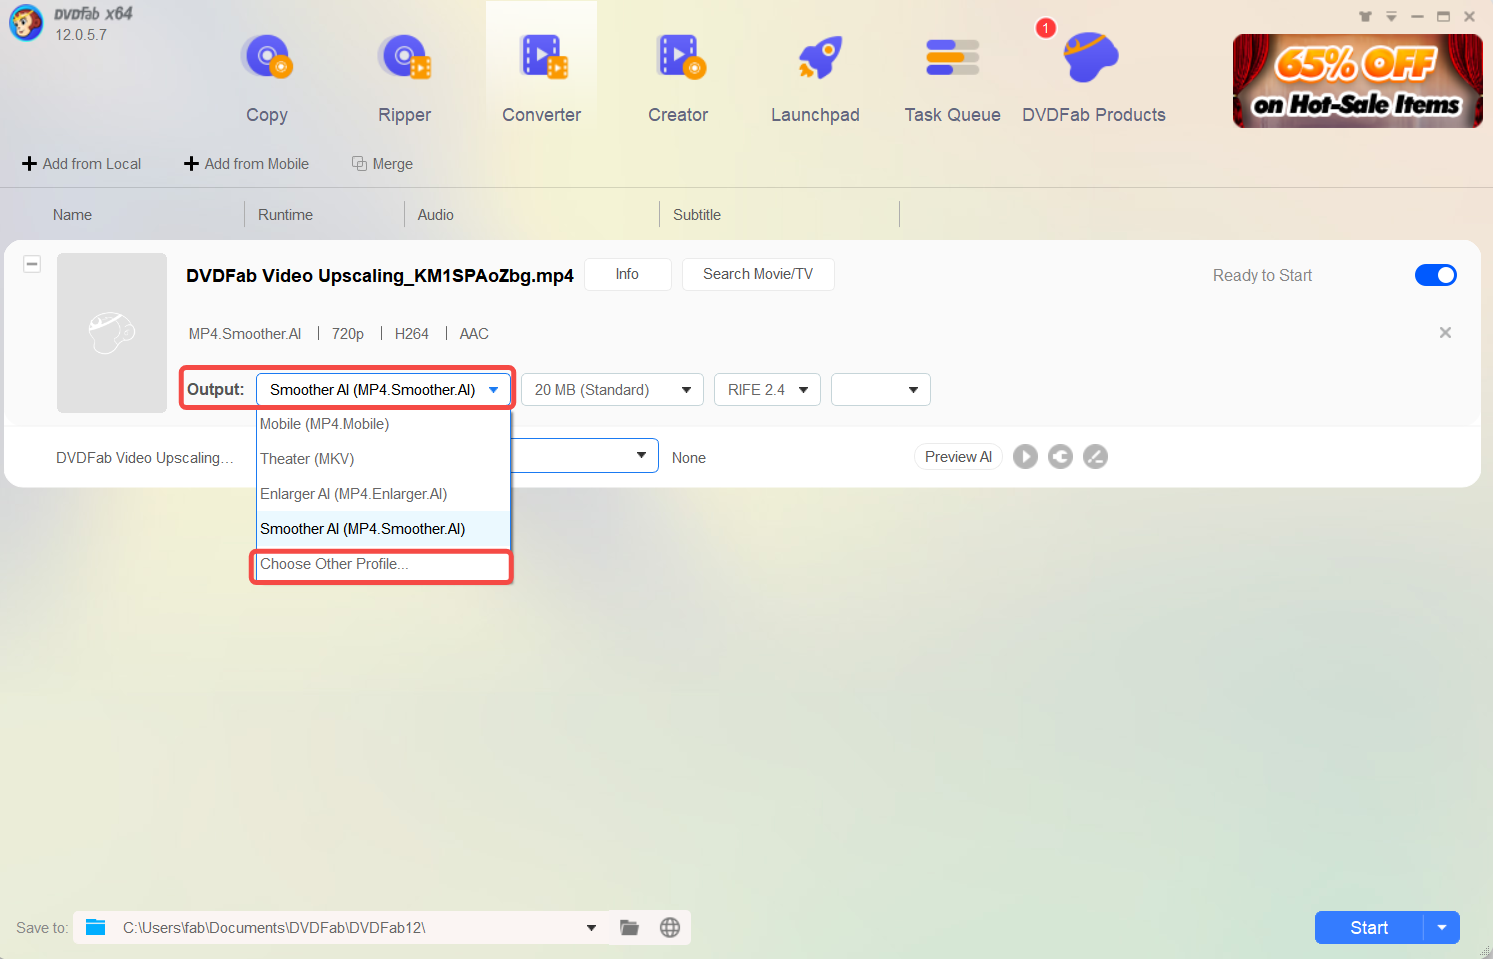Click the Start button
Image resolution: width=1493 pixels, height=959 pixels.
coord(1369,928)
